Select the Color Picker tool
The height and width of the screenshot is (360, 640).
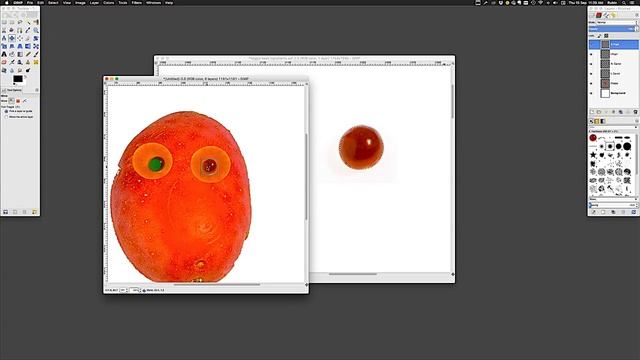[28, 30]
